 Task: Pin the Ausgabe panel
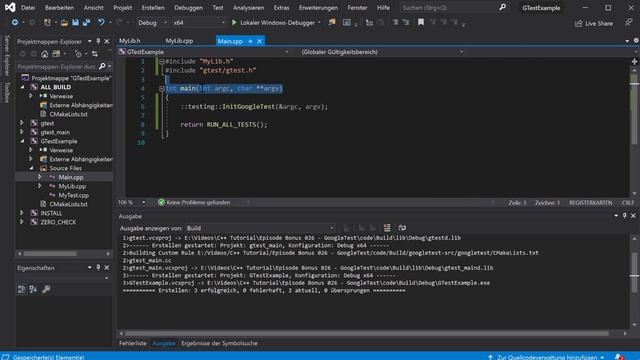click(x=624, y=216)
